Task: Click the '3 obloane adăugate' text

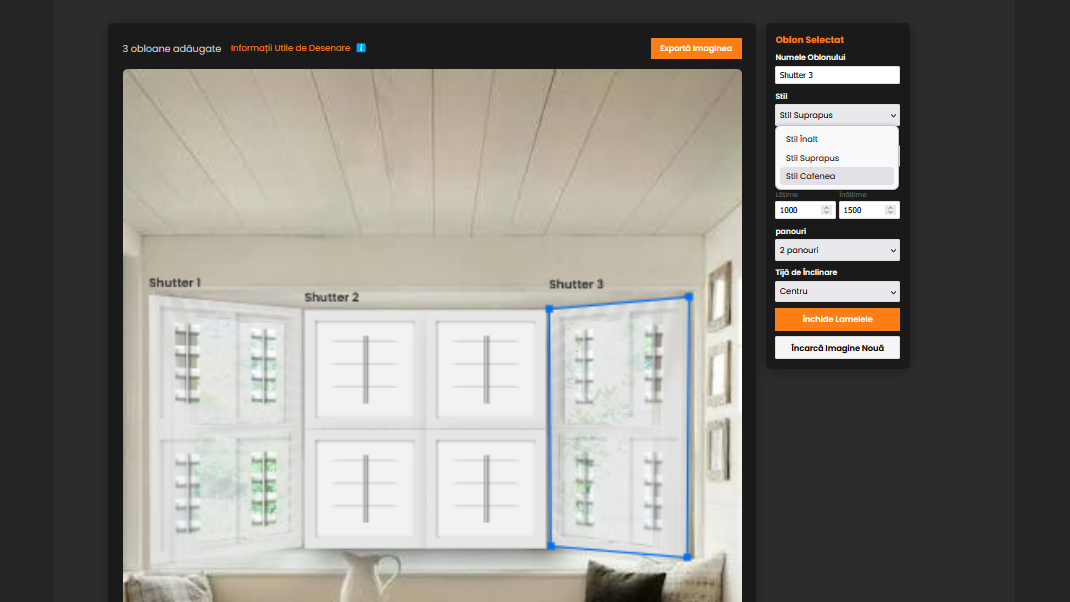Action: click(x=172, y=48)
